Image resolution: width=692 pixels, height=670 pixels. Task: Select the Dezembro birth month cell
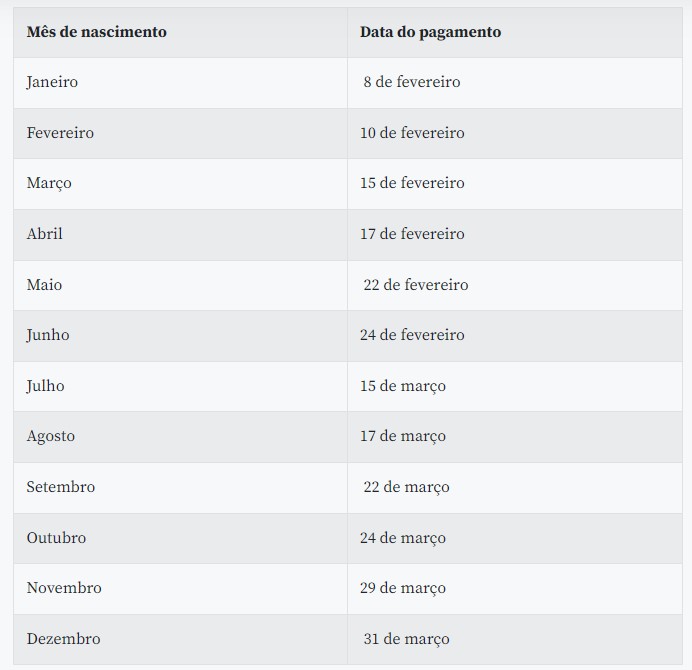point(63,639)
